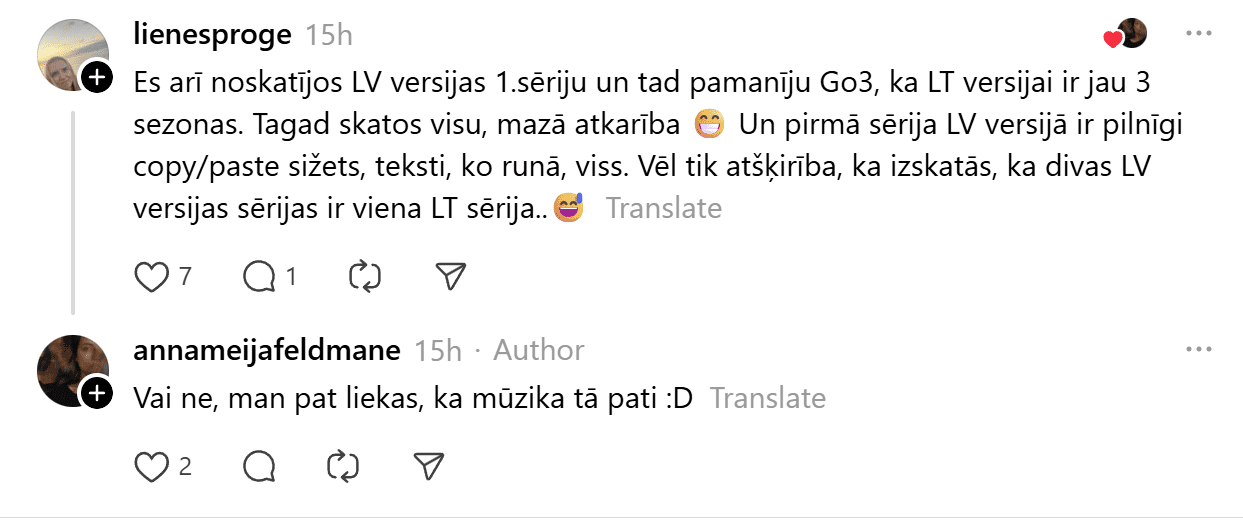Repost annameijafeldmane's reply
The image size is (1243, 522).
coord(343,466)
